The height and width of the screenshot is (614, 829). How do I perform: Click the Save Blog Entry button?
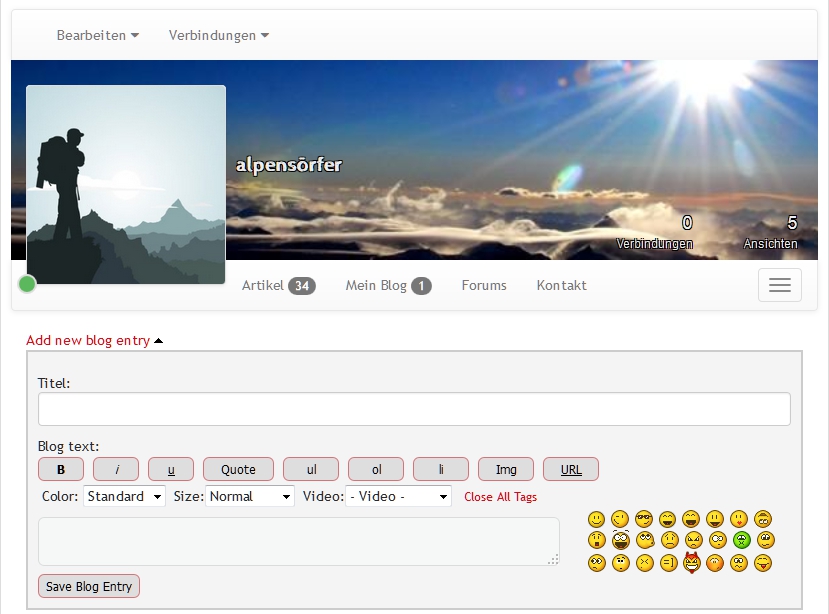point(89,586)
